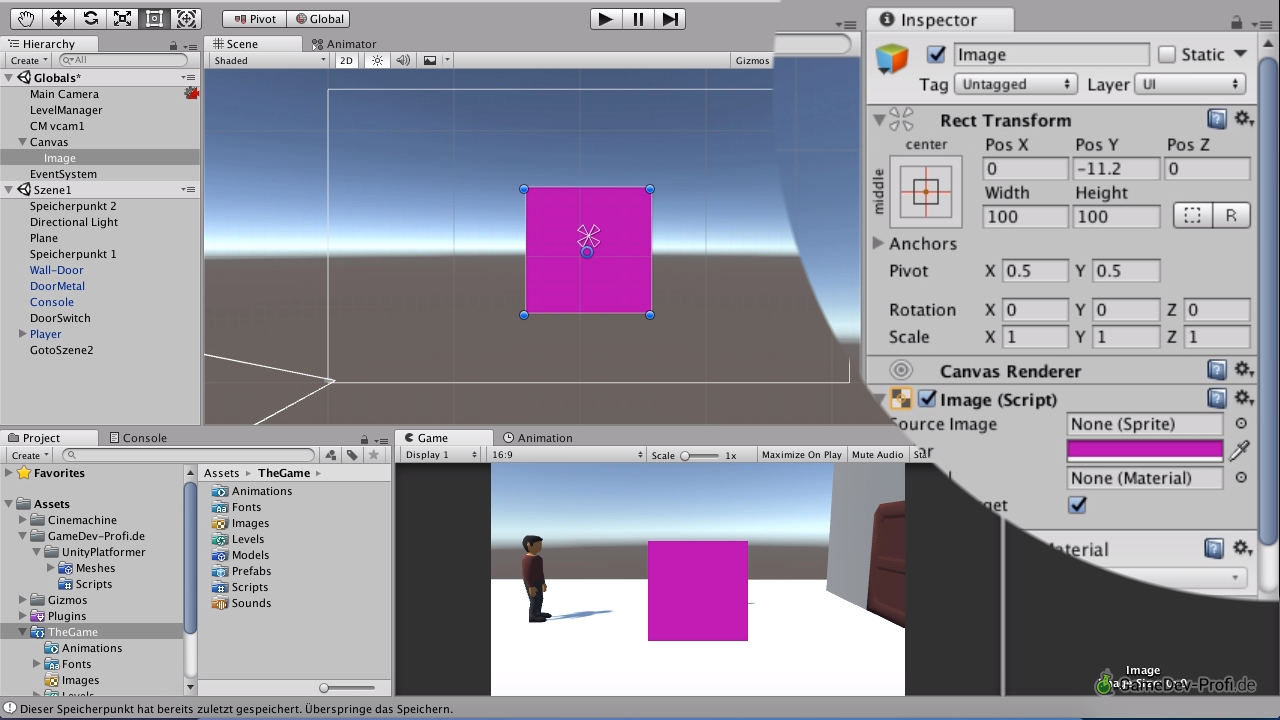
Task: Open Canvas Renderer gear settings
Action: [x=1243, y=370]
